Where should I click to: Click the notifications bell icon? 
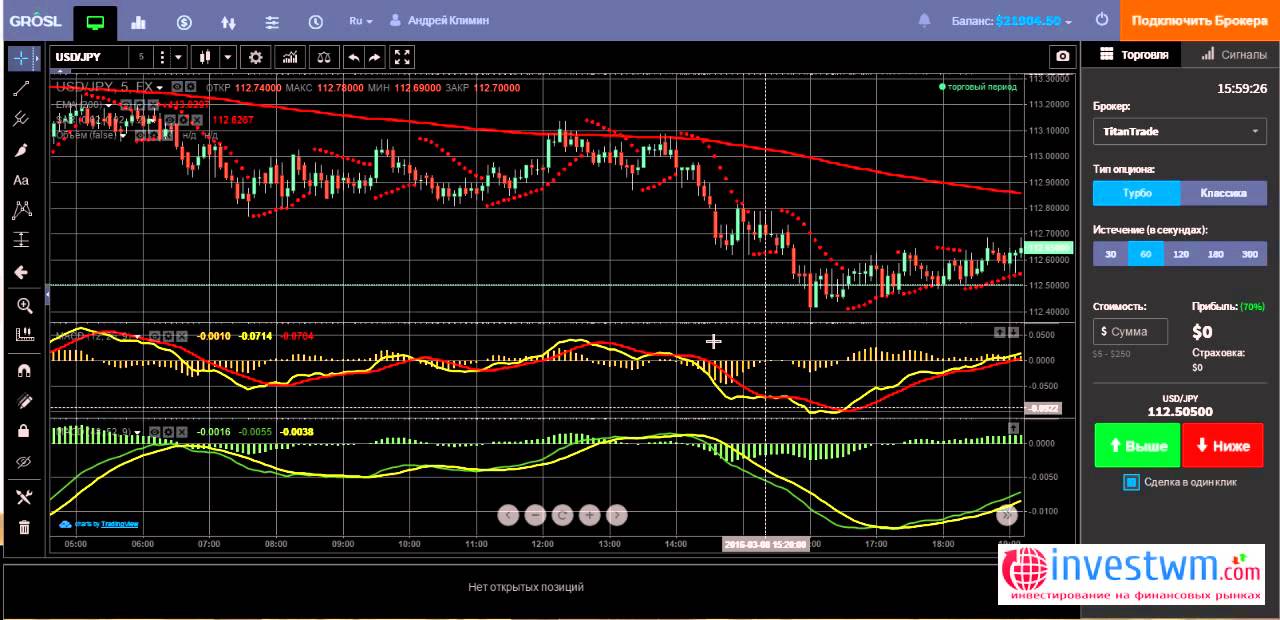pyautogui.click(x=924, y=20)
